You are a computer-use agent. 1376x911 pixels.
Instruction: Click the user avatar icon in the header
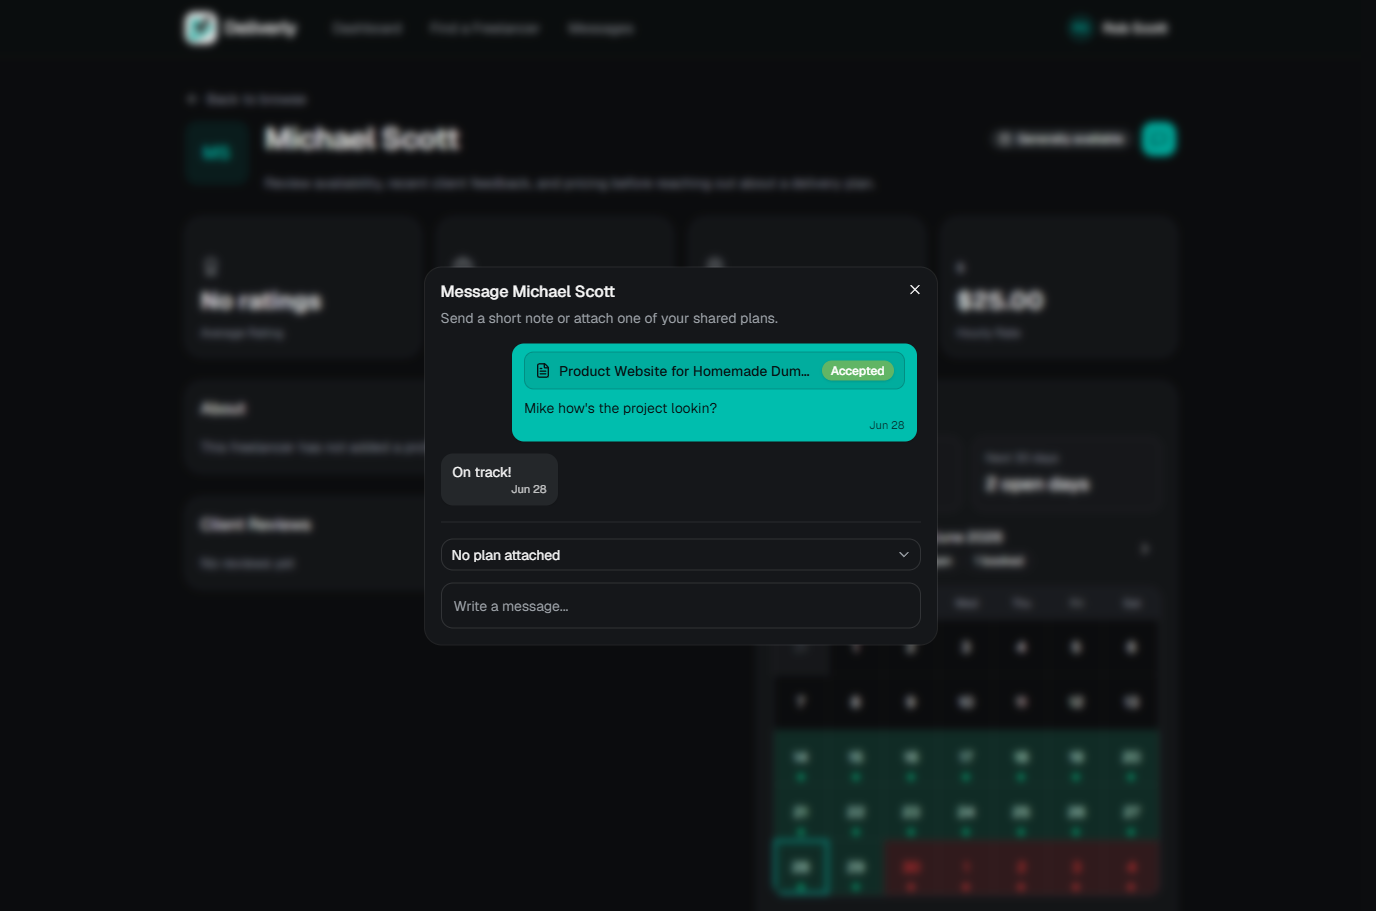pyautogui.click(x=1080, y=28)
